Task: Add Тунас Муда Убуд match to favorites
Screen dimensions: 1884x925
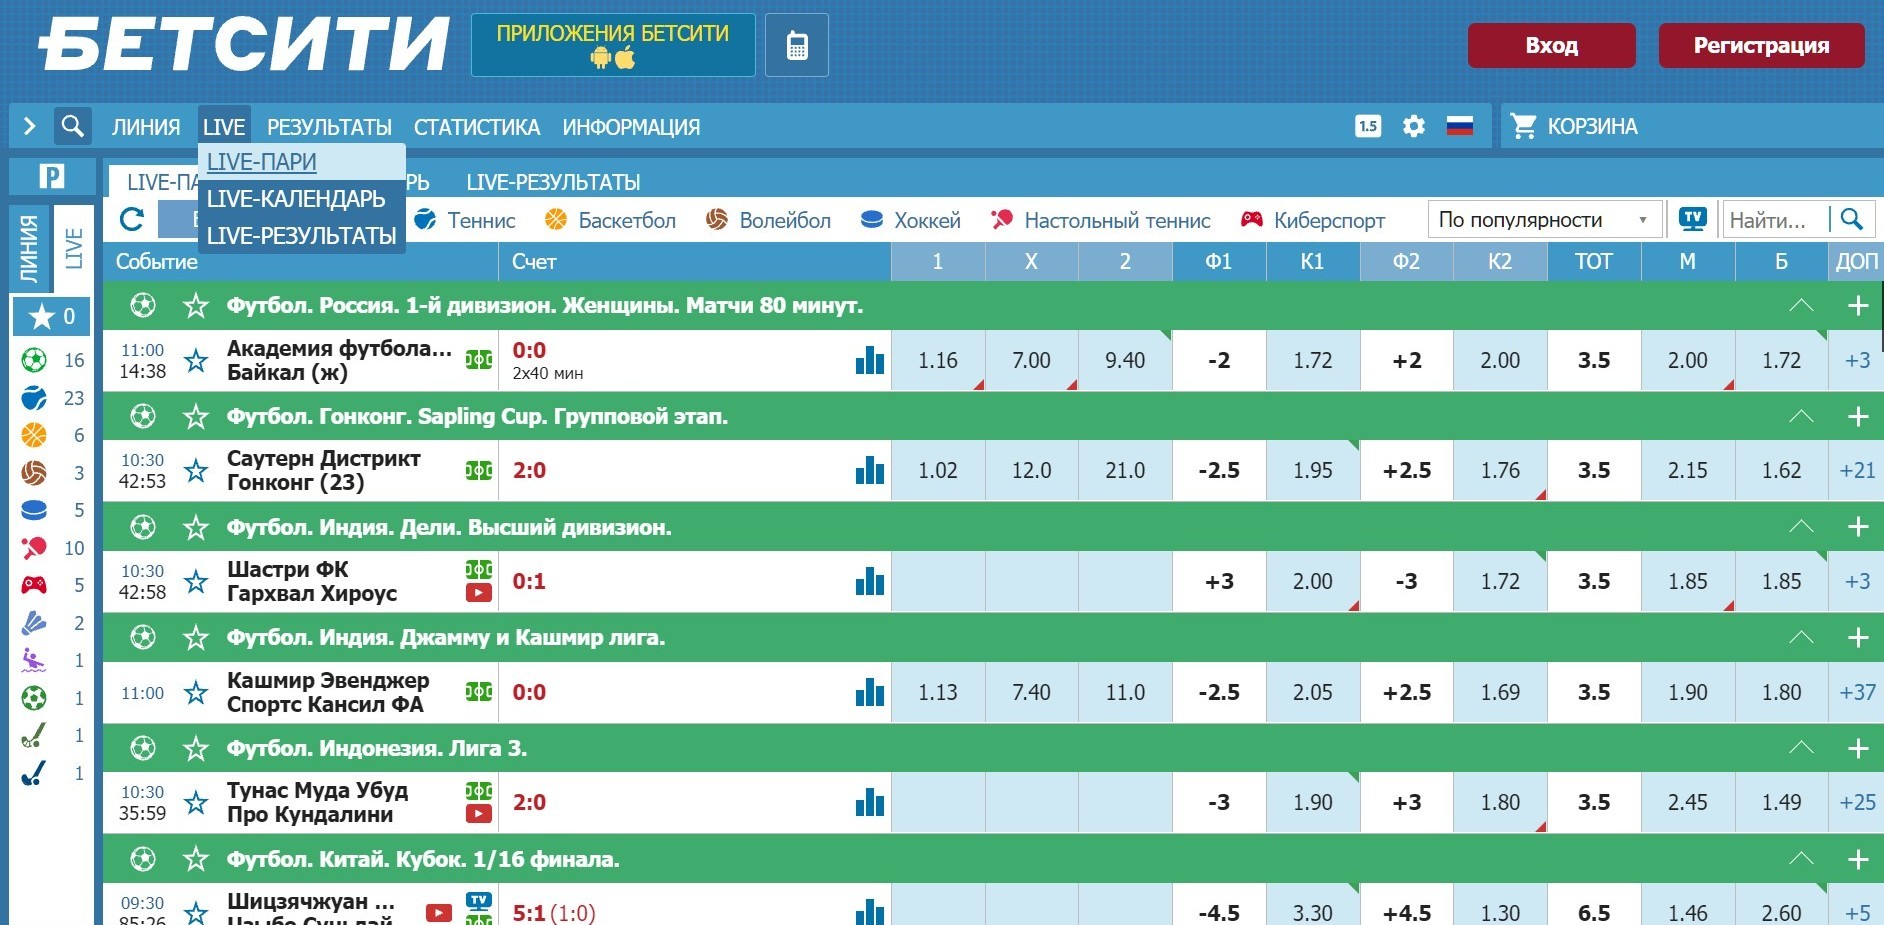Action: coord(196,802)
